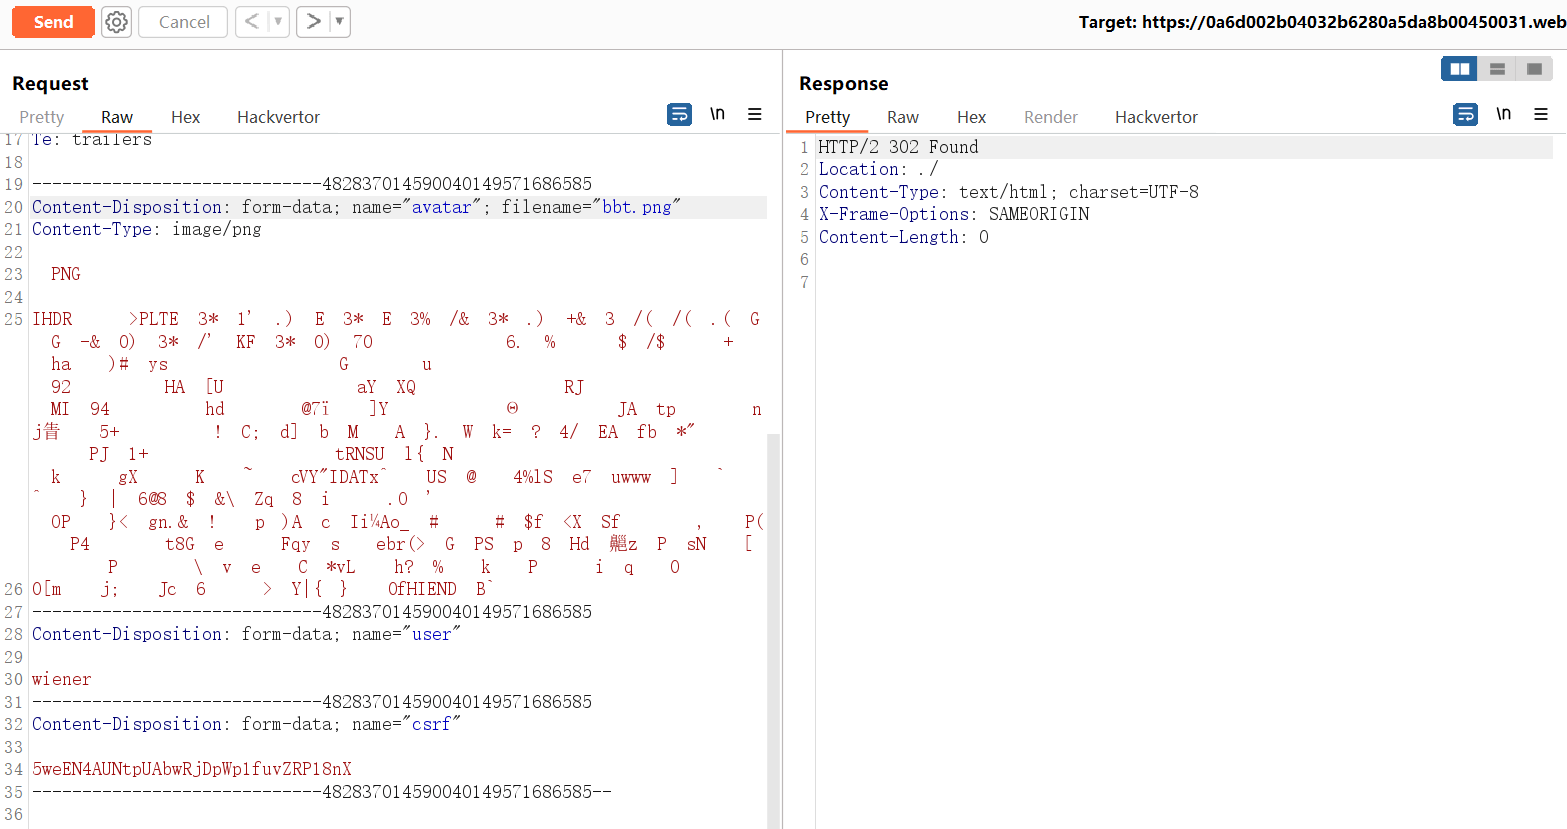Screen dimensions: 1567x829
Task: Expand the back history dropdown arrow
Action: 278,22
